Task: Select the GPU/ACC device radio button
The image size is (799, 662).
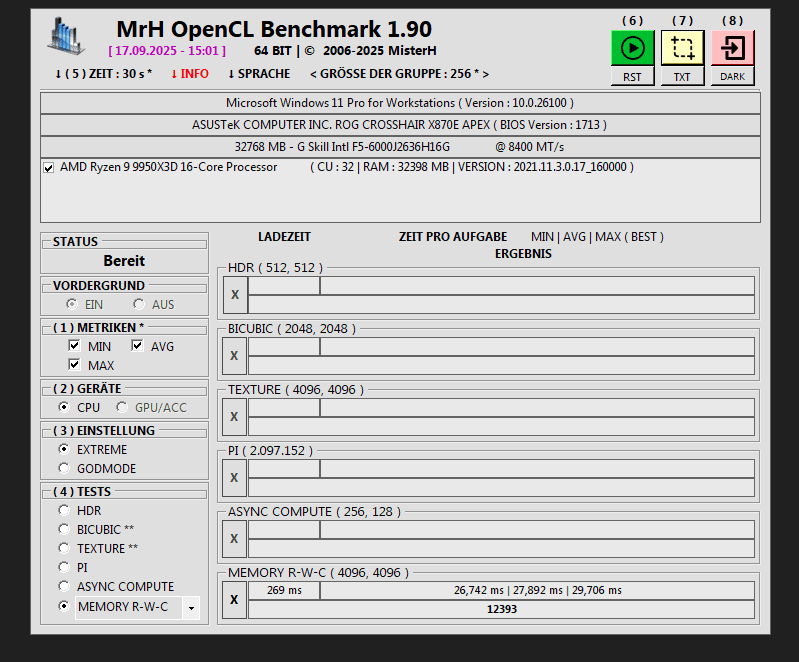Action: tap(121, 407)
